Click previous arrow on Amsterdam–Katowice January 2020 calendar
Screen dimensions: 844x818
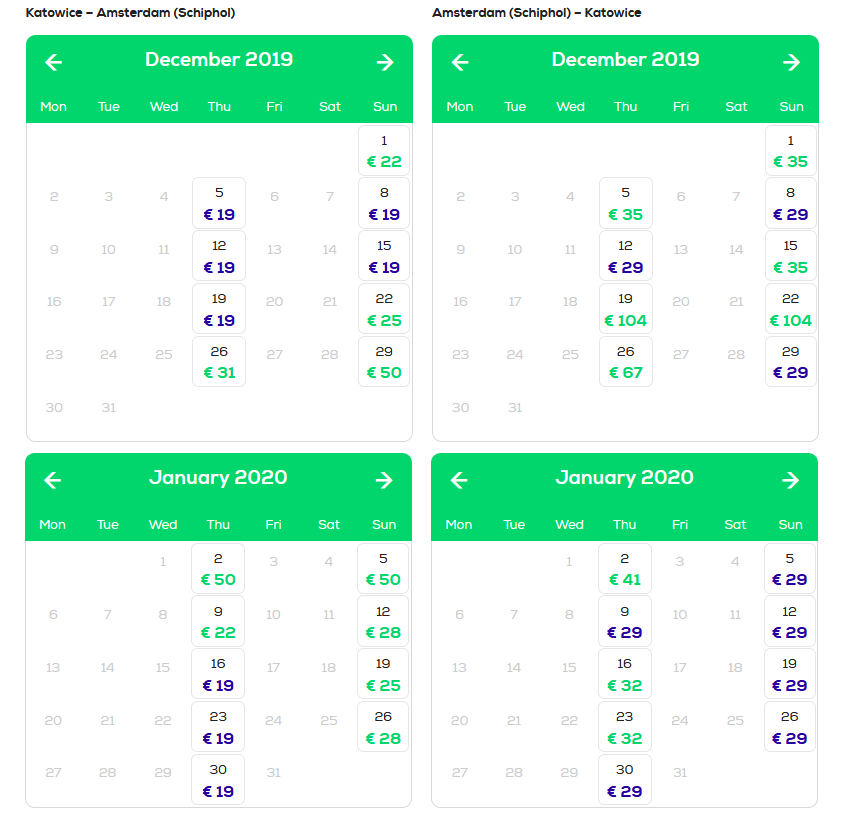[x=459, y=480]
